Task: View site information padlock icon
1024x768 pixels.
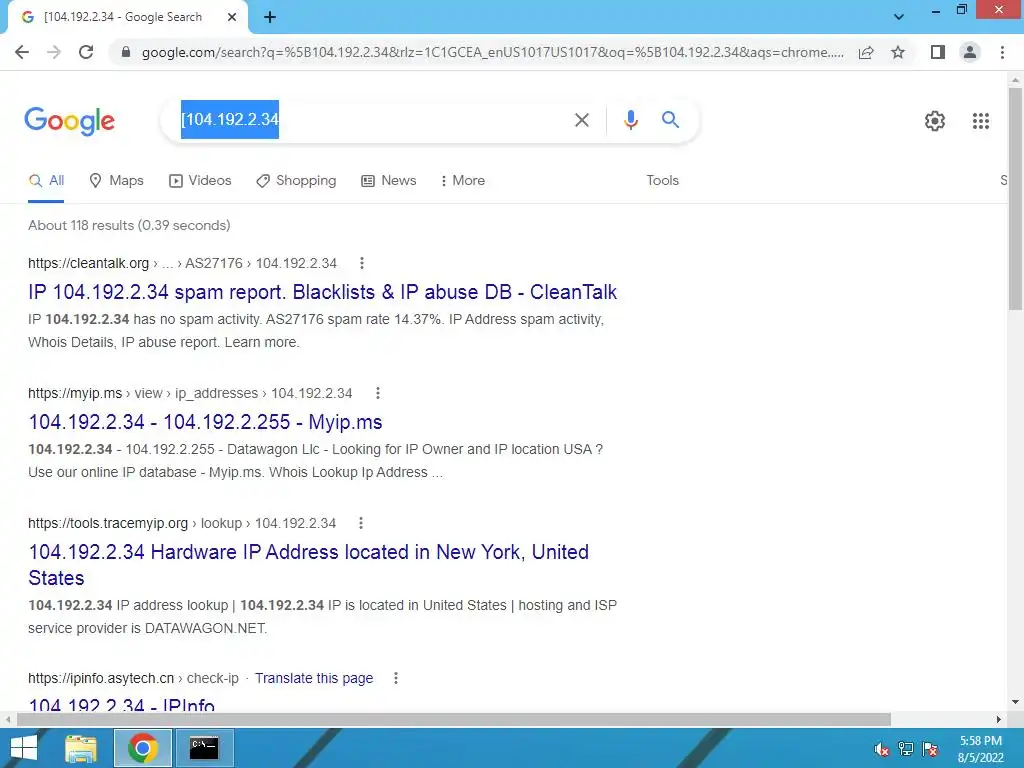Action: (126, 52)
